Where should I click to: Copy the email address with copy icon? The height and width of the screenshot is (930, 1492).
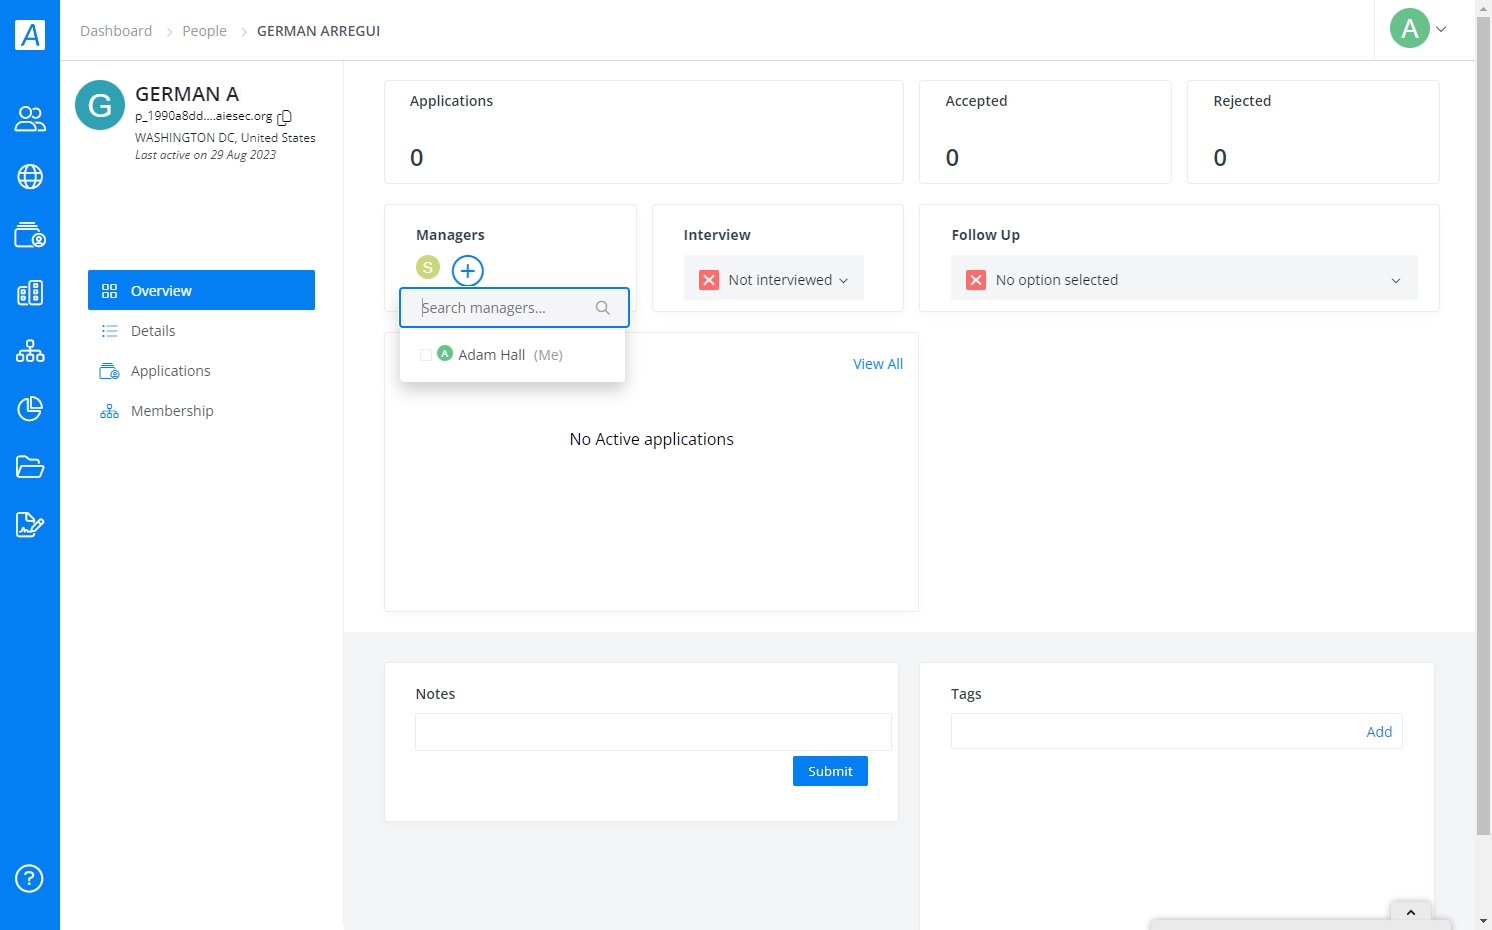285,117
